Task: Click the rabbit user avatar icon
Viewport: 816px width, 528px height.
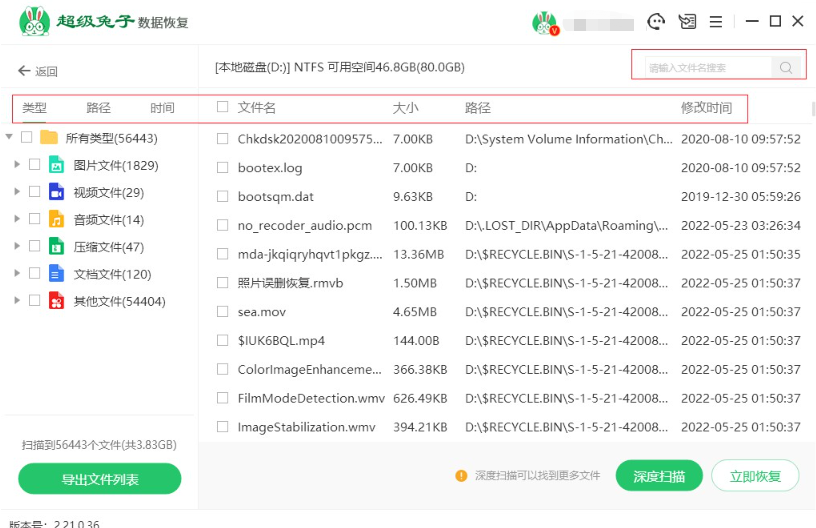Action: pyautogui.click(x=544, y=22)
